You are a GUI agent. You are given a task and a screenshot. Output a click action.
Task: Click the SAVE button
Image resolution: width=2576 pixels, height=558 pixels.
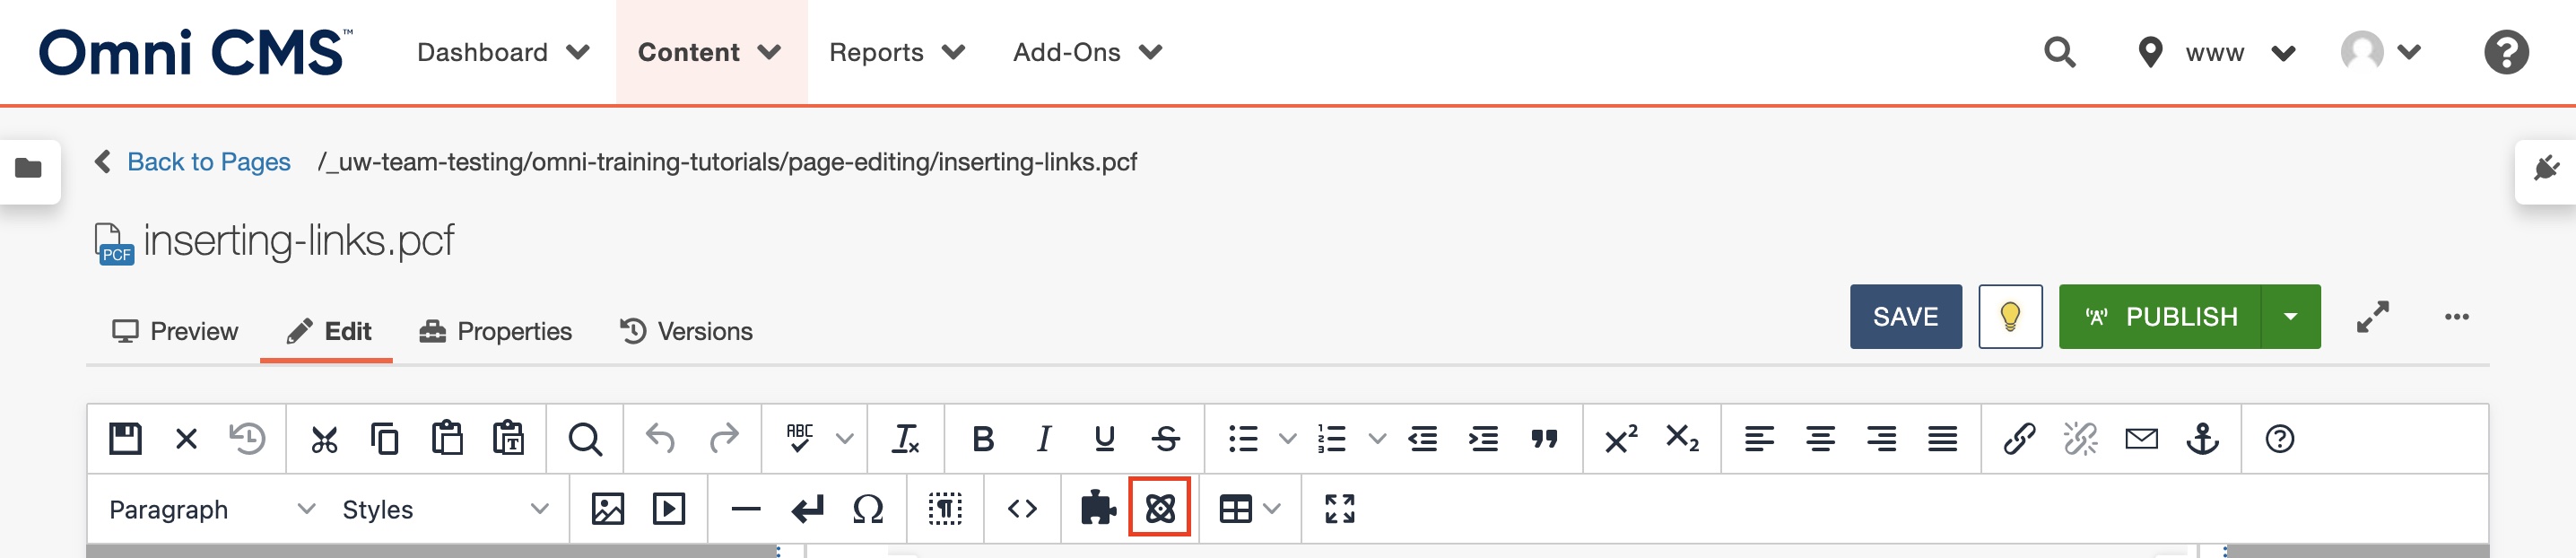click(1904, 317)
